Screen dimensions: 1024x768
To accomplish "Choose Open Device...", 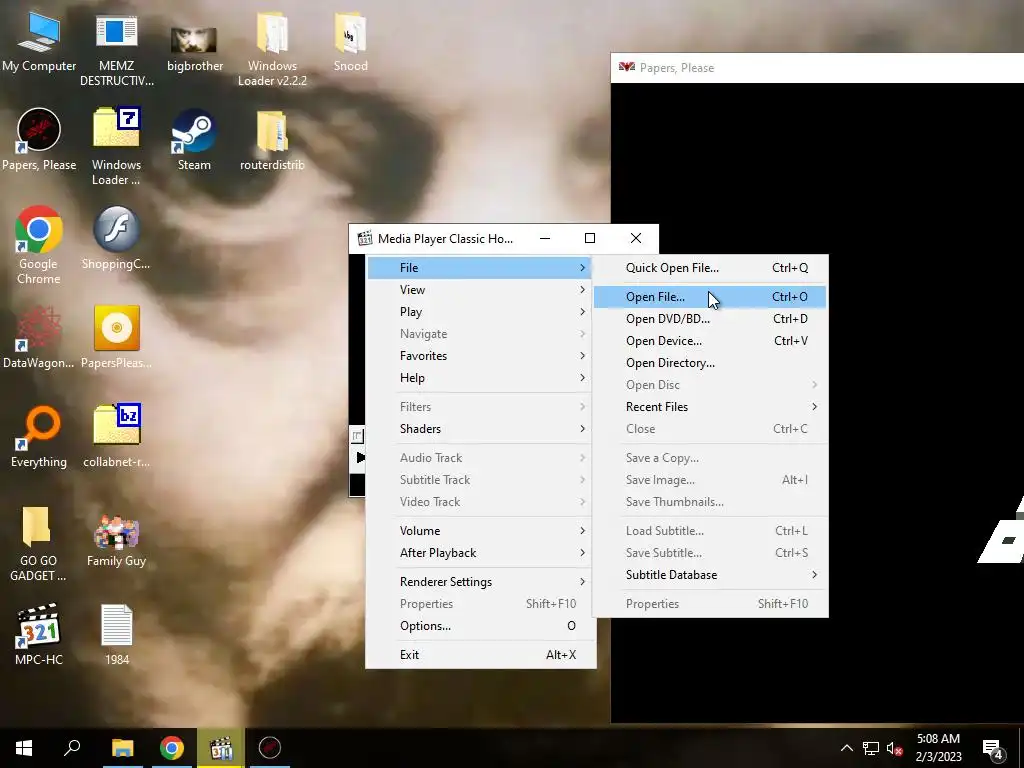I will 710,341.
